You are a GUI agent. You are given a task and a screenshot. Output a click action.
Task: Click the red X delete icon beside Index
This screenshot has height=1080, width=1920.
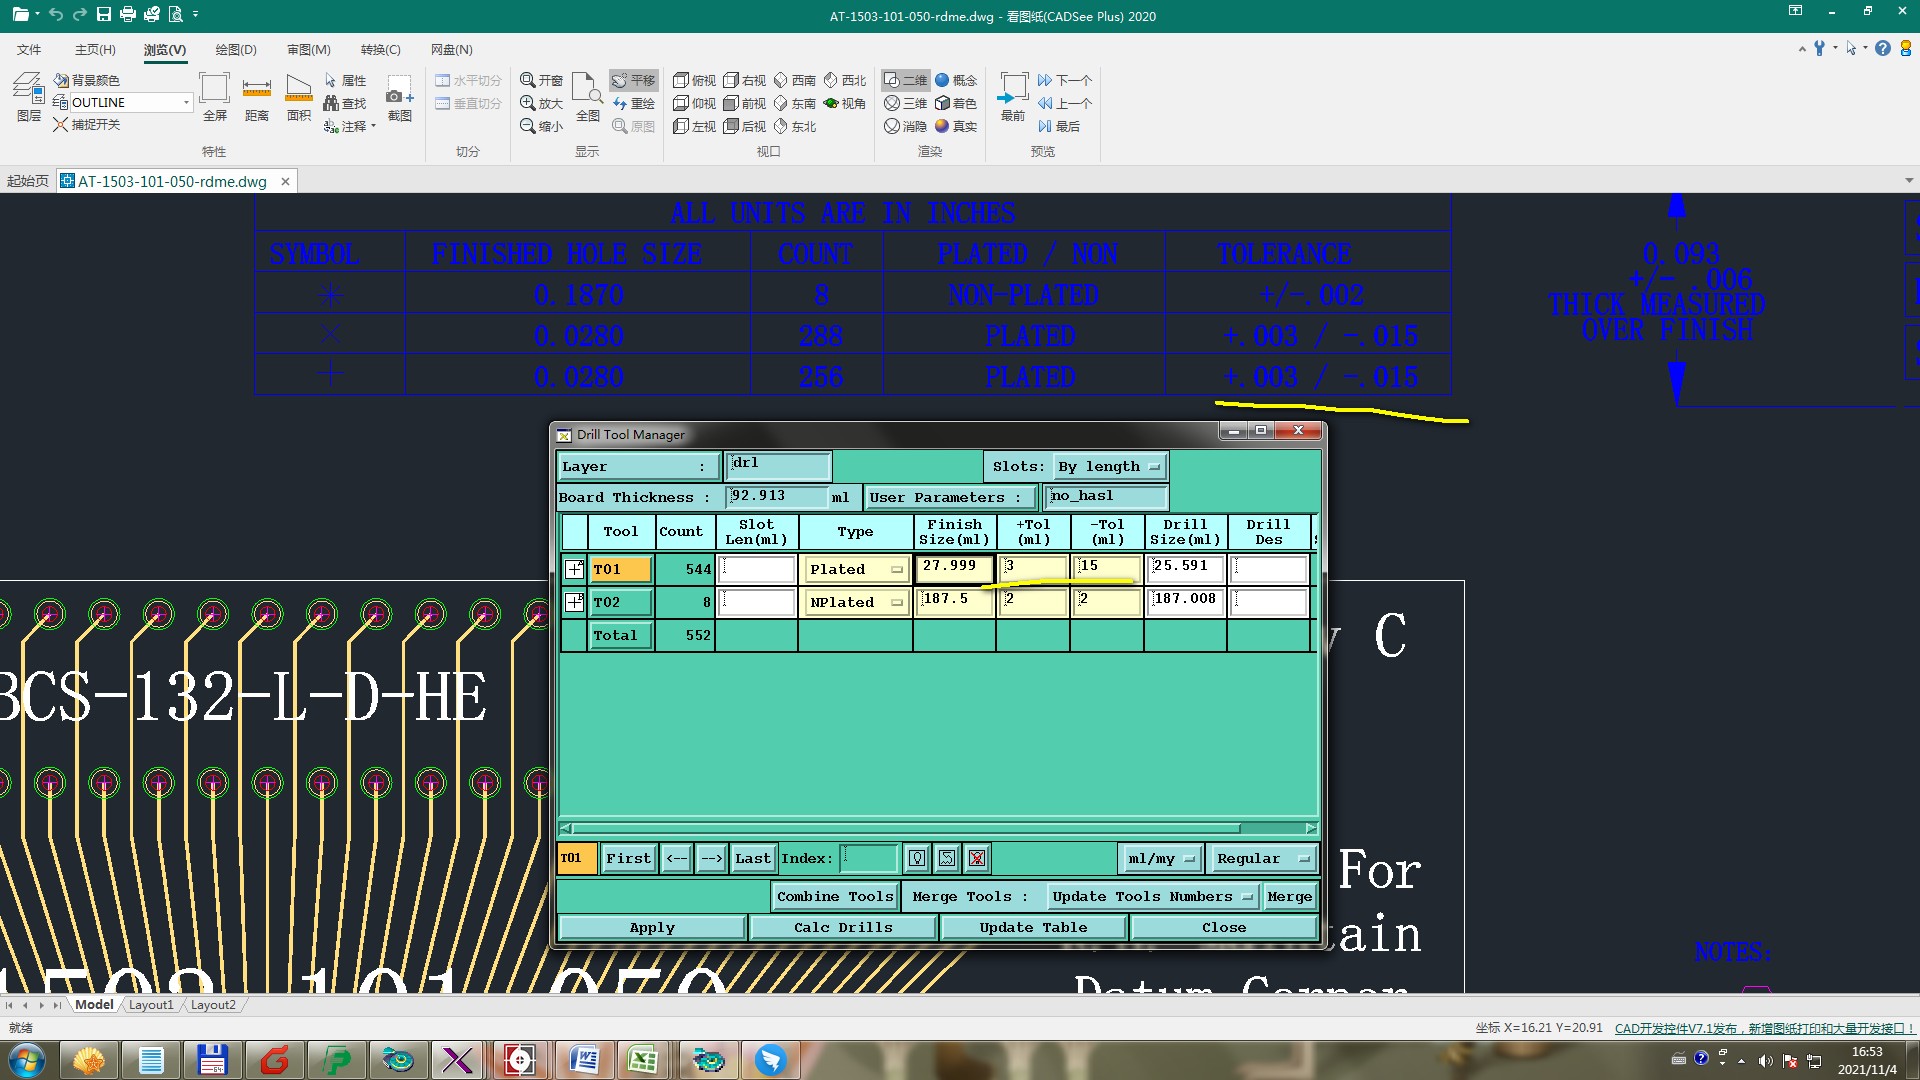tap(977, 858)
